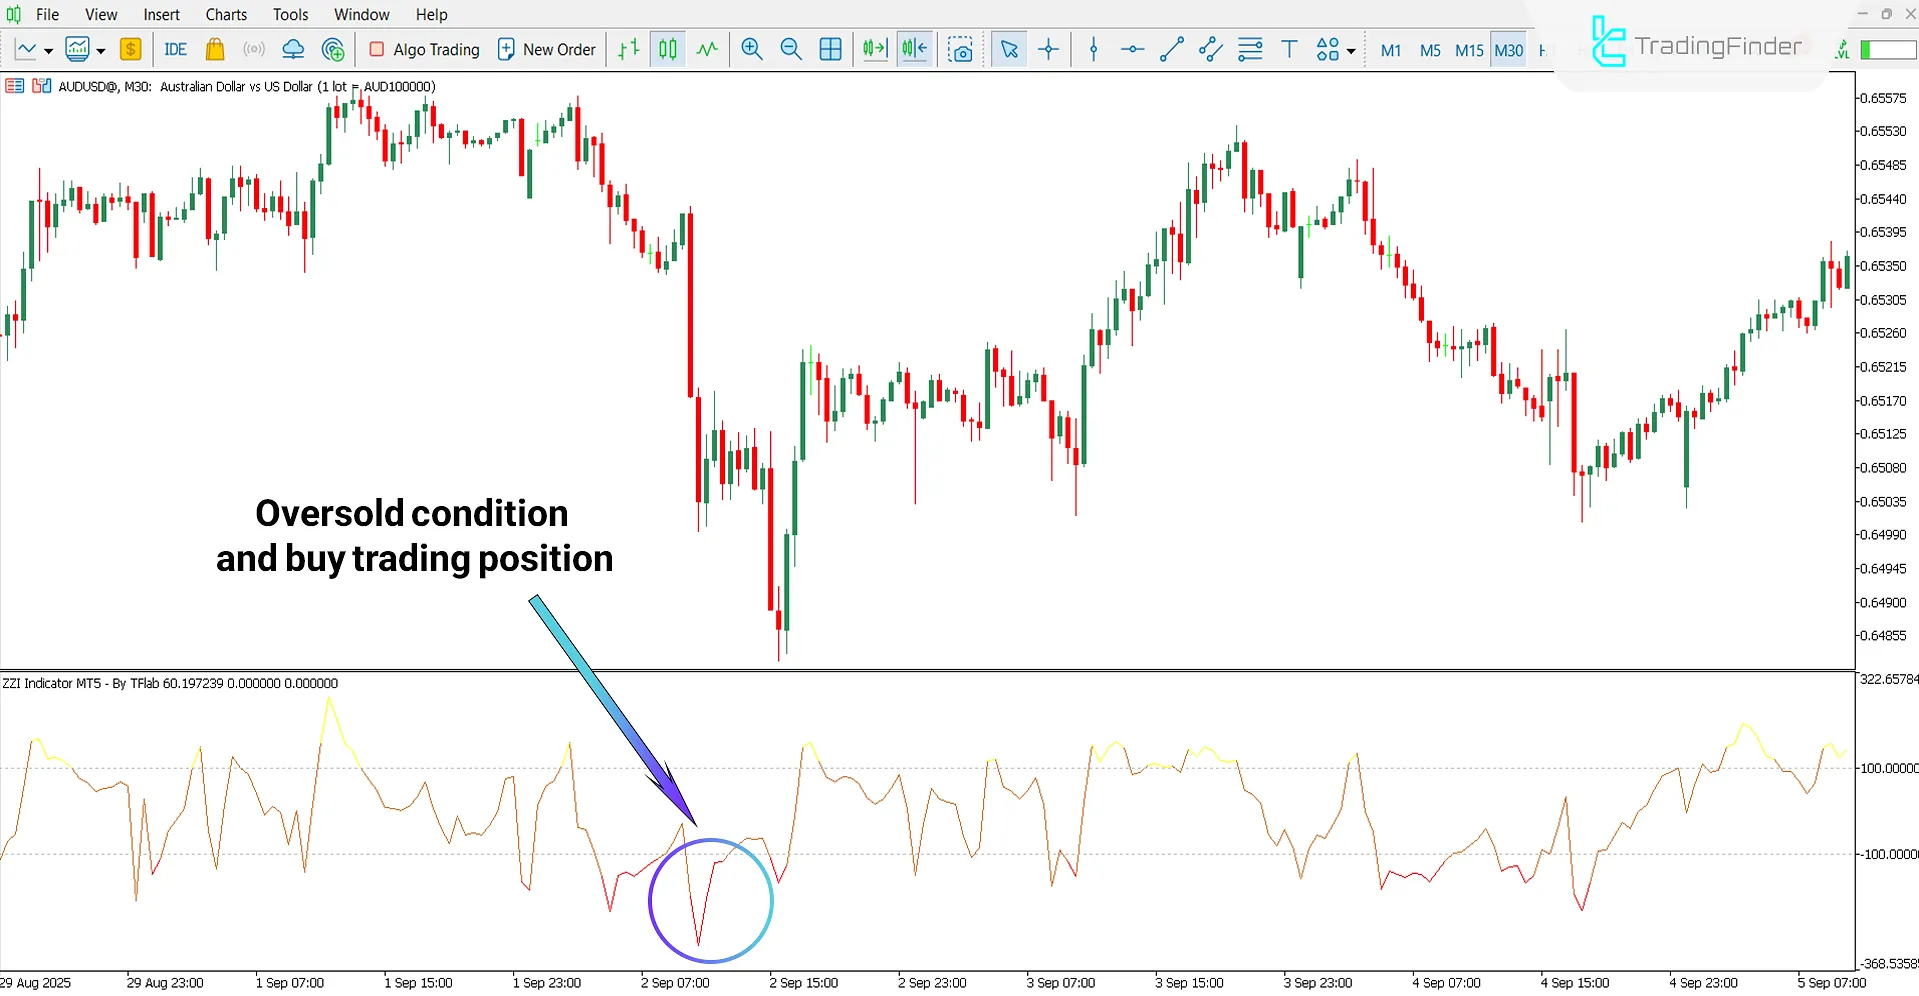Switch chart display to line mode
1919x996 pixels.
coord(707,49)
